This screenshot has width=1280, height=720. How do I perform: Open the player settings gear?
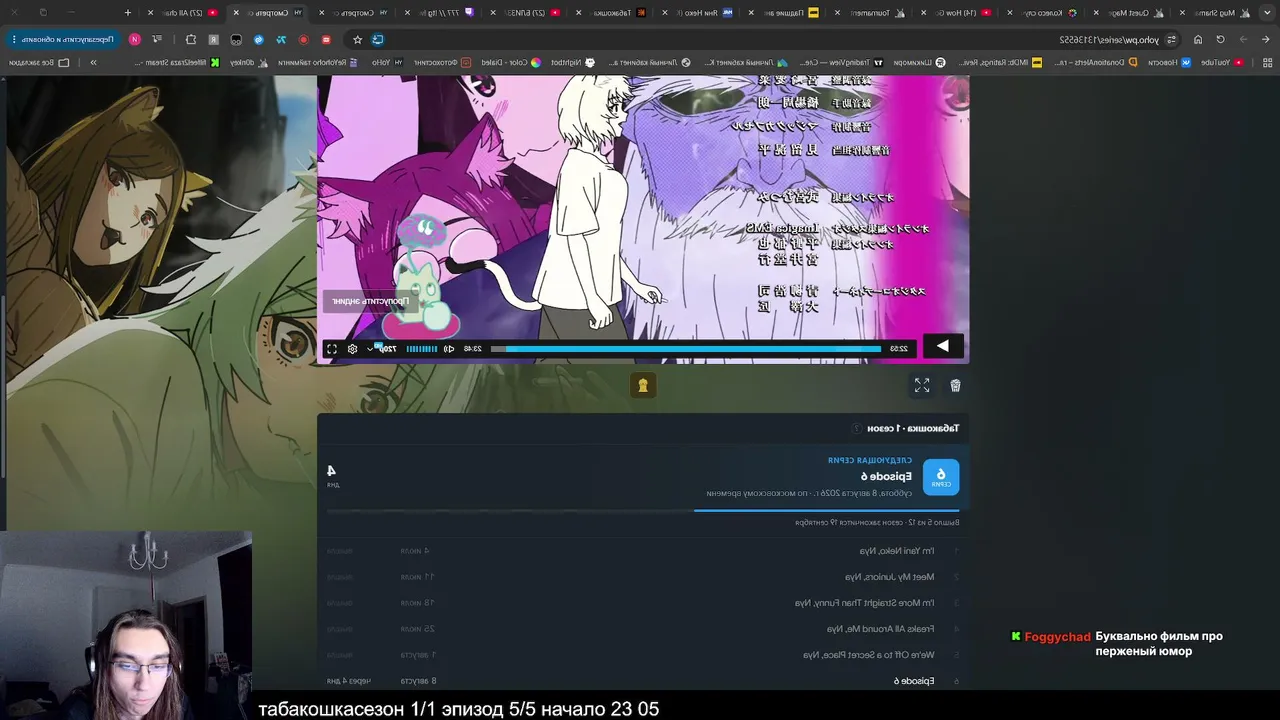point(352,349)
